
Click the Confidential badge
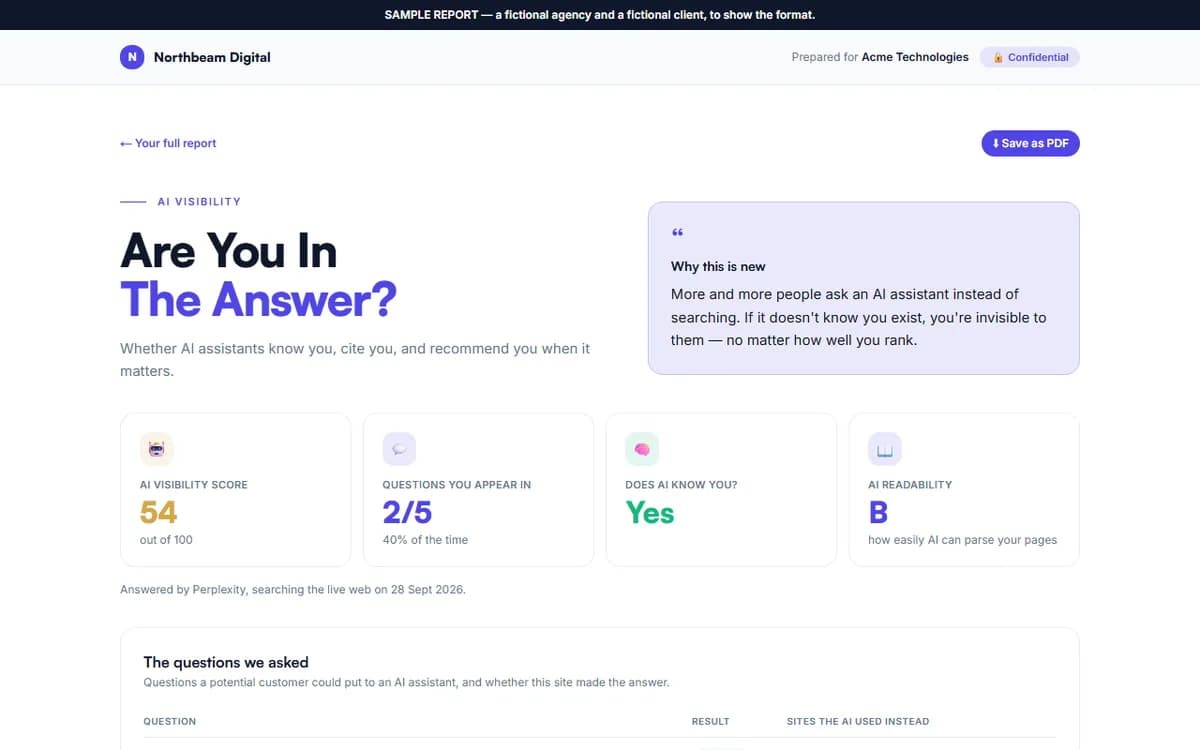1030,57
